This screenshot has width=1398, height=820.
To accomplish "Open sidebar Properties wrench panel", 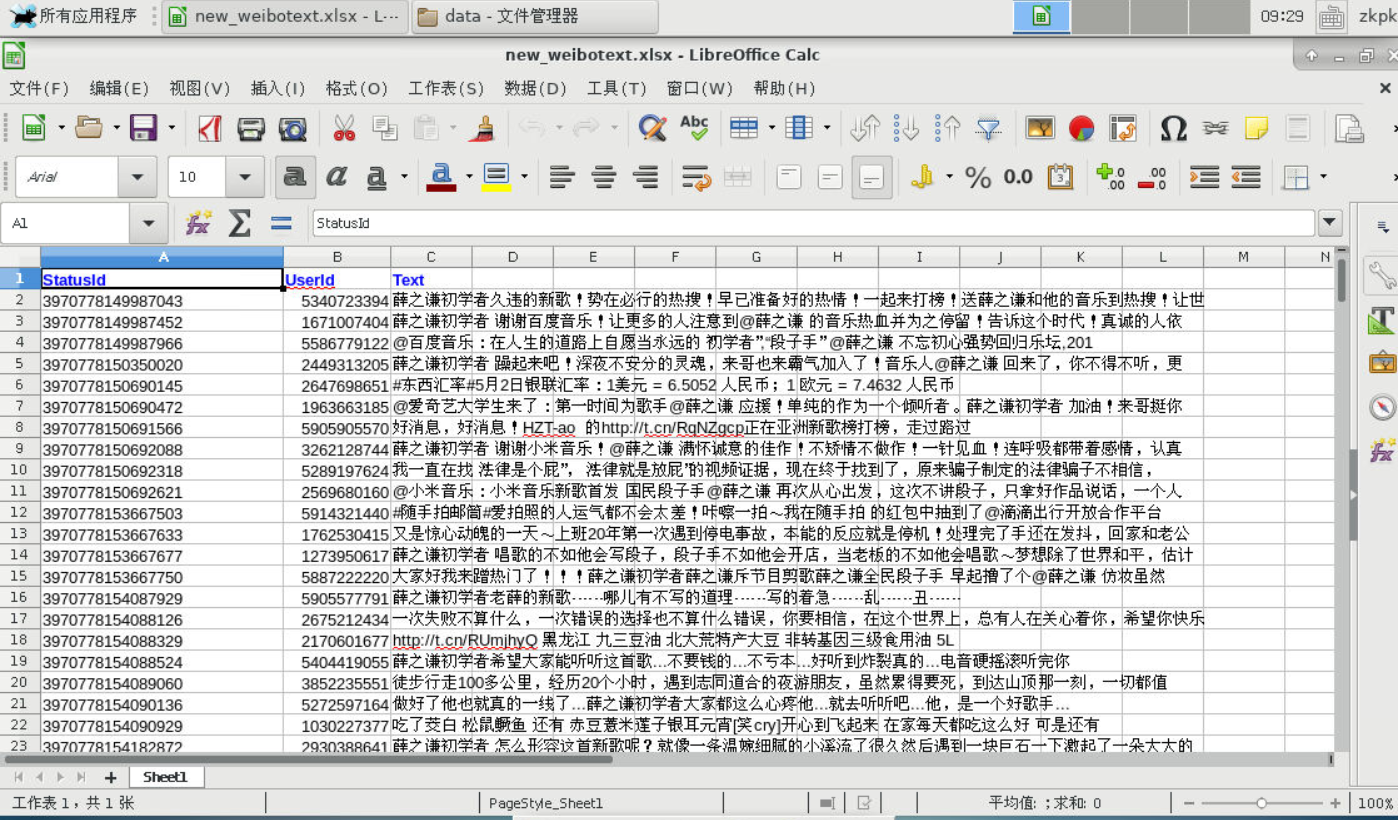I will coord(1382,275).
